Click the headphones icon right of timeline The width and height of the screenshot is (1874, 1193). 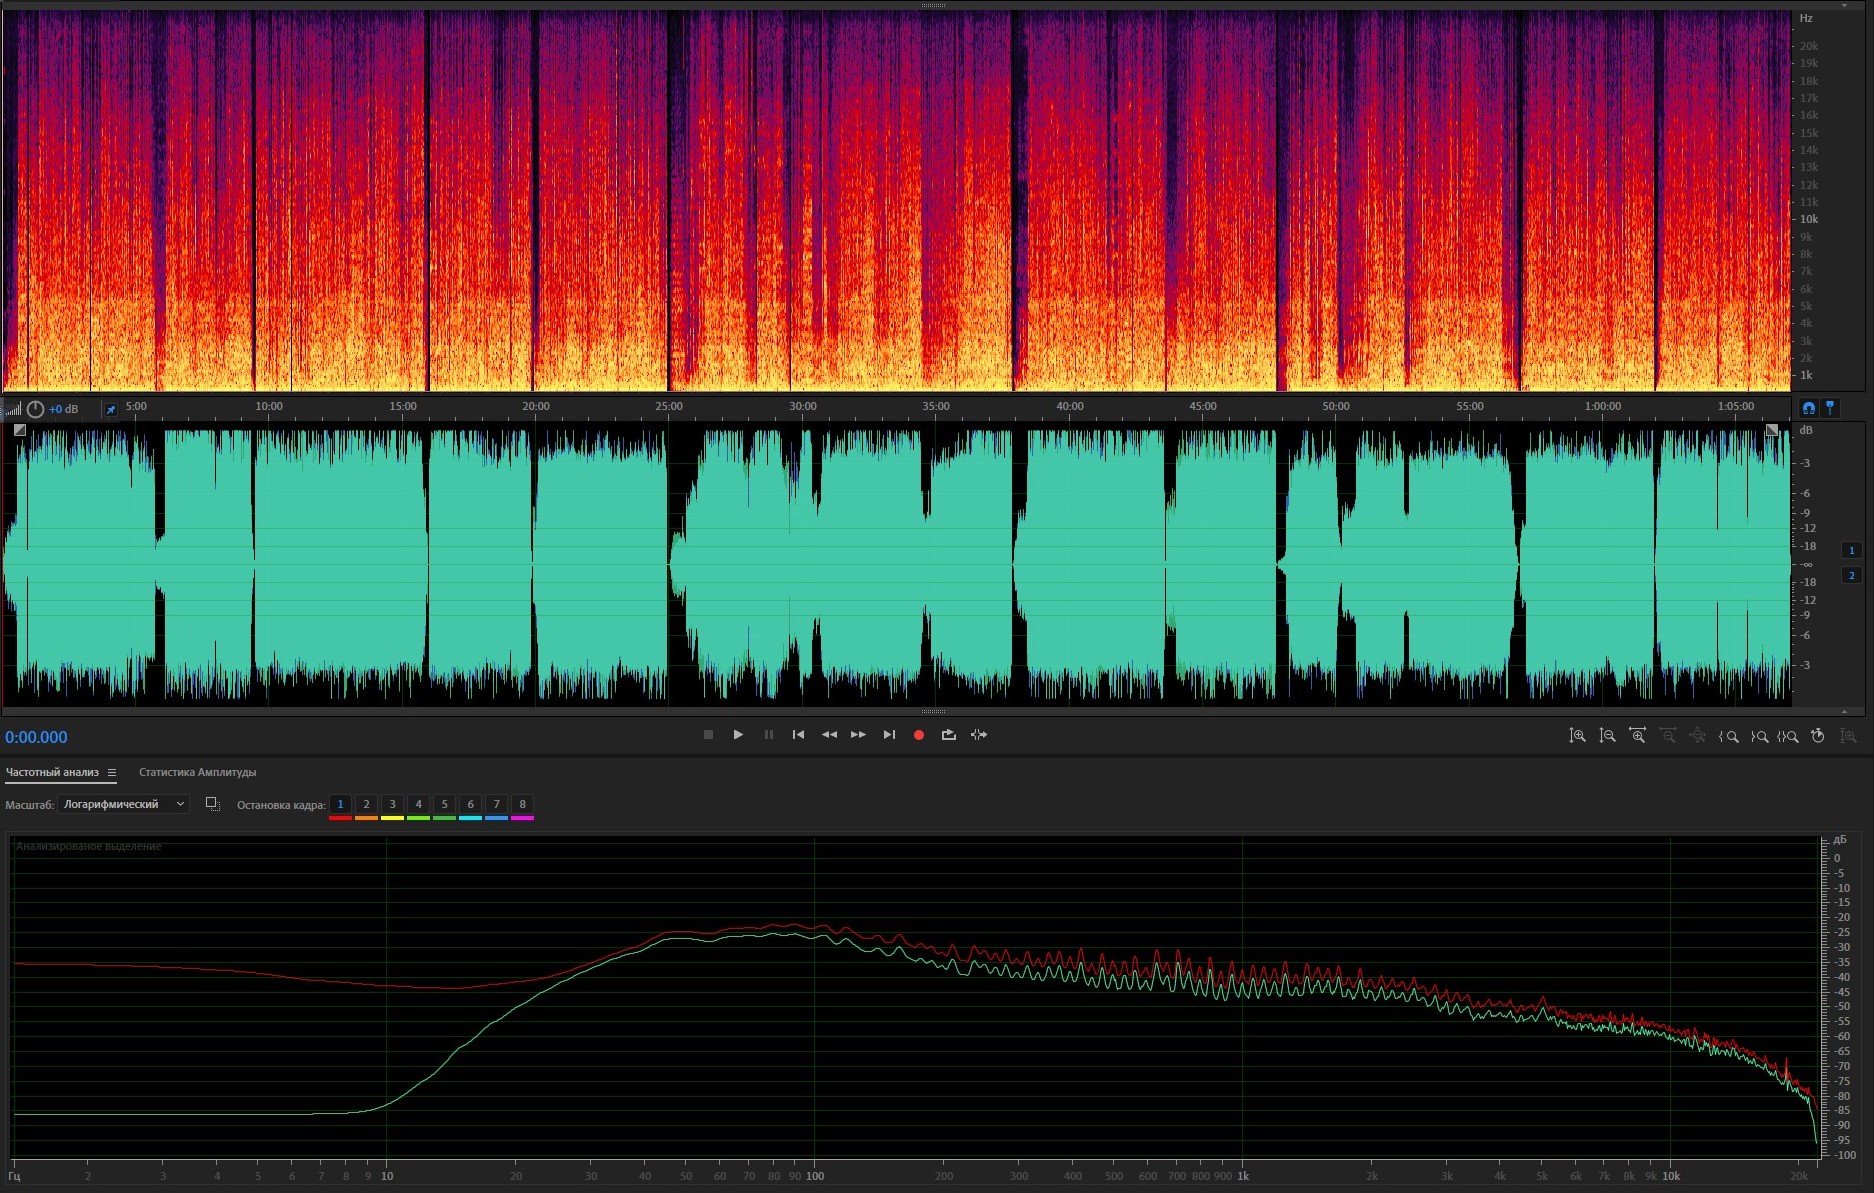[x=1808, y=408]
